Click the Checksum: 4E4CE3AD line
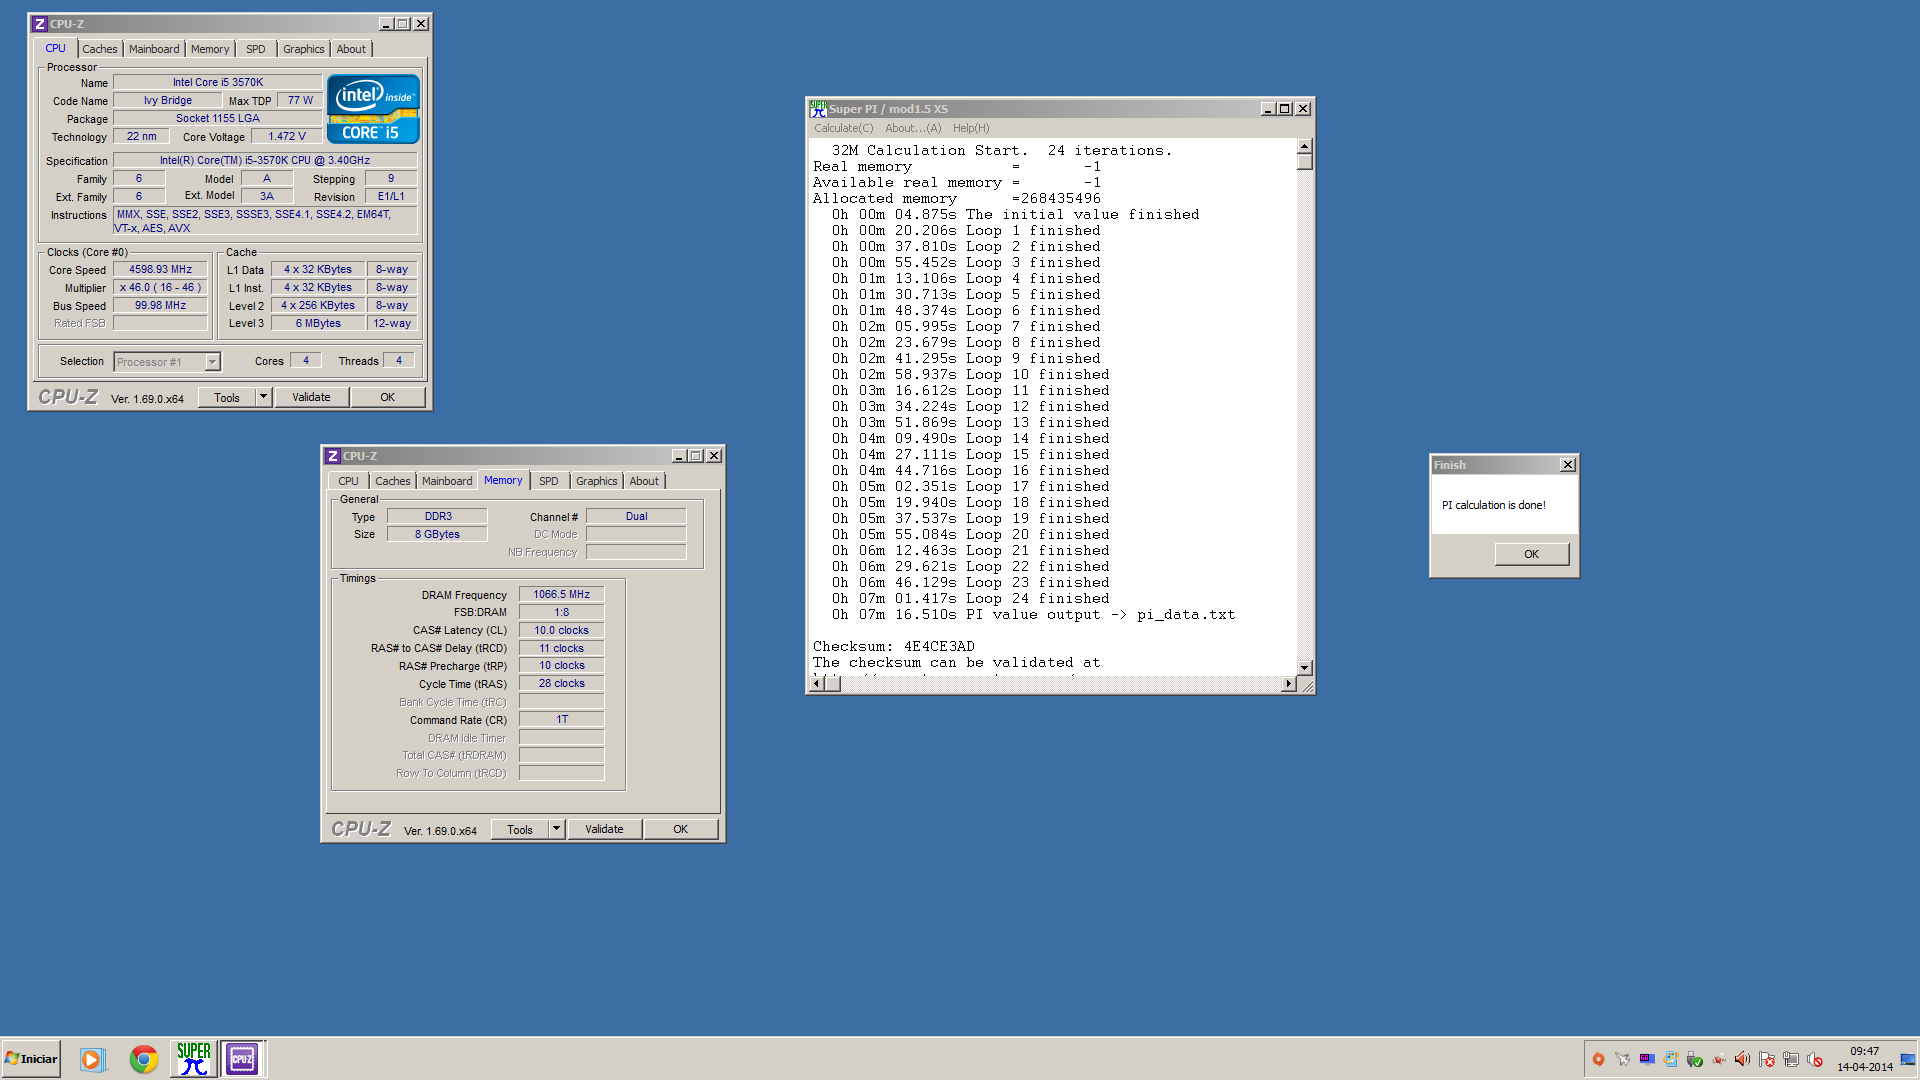This screenshot has width=1920, height=1080. (893, 647)
